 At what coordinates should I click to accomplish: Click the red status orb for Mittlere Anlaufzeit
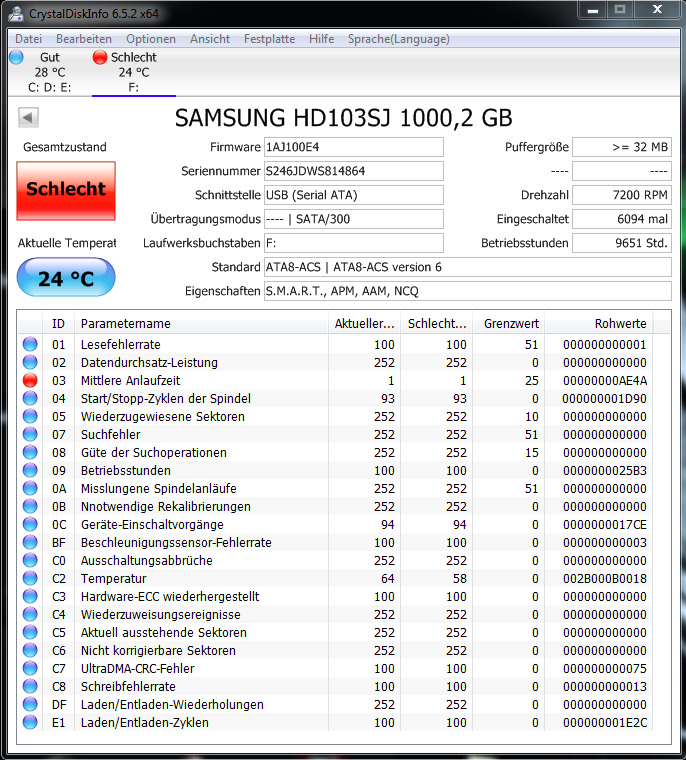30,380
